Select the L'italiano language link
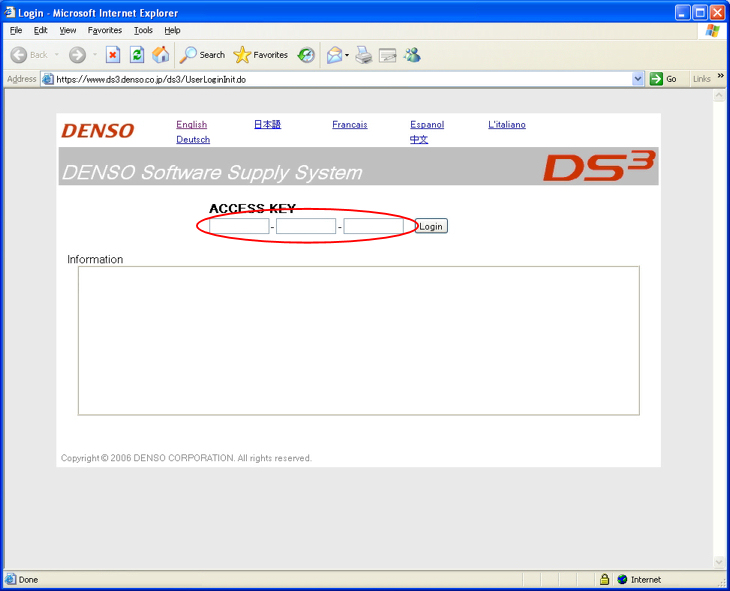 coord(507,124)
